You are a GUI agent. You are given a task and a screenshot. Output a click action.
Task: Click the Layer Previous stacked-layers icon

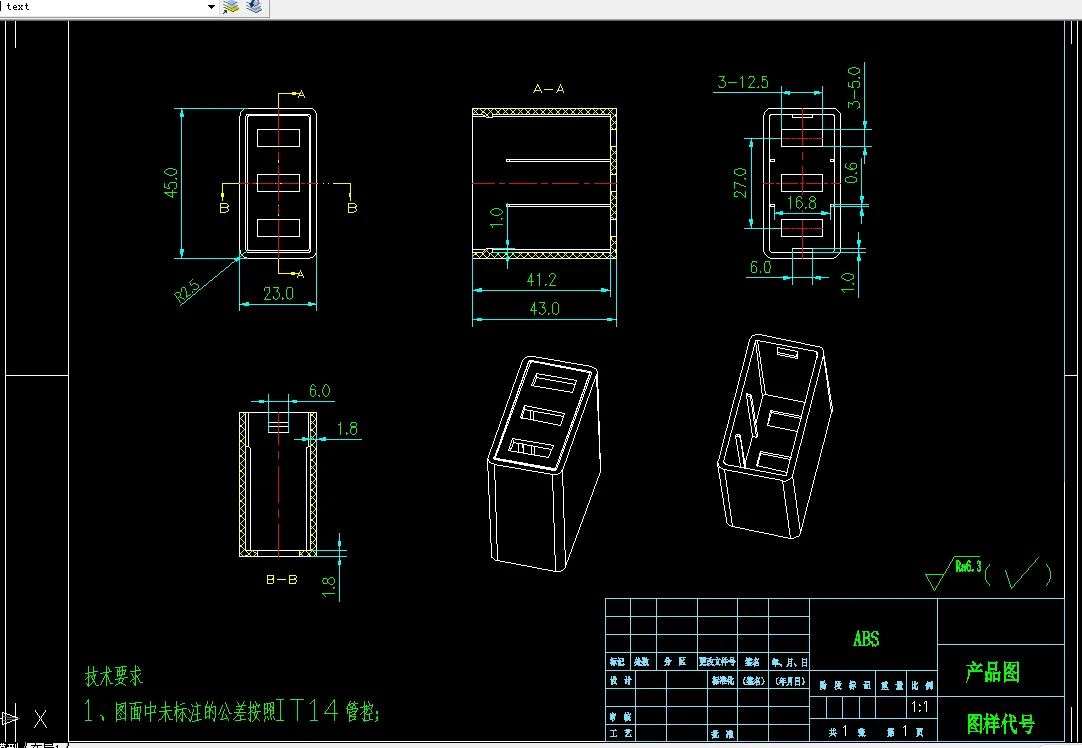pos(254,7)
